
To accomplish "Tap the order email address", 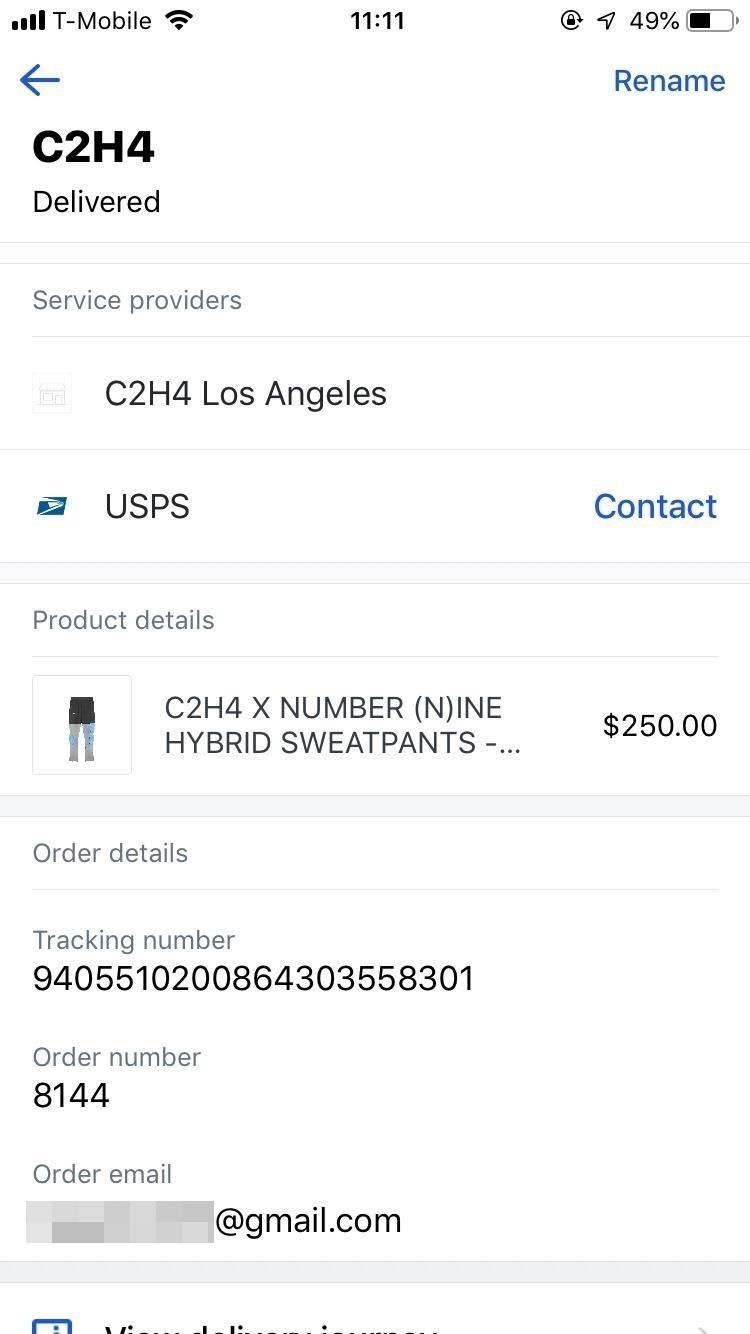I will point(215,1221).
